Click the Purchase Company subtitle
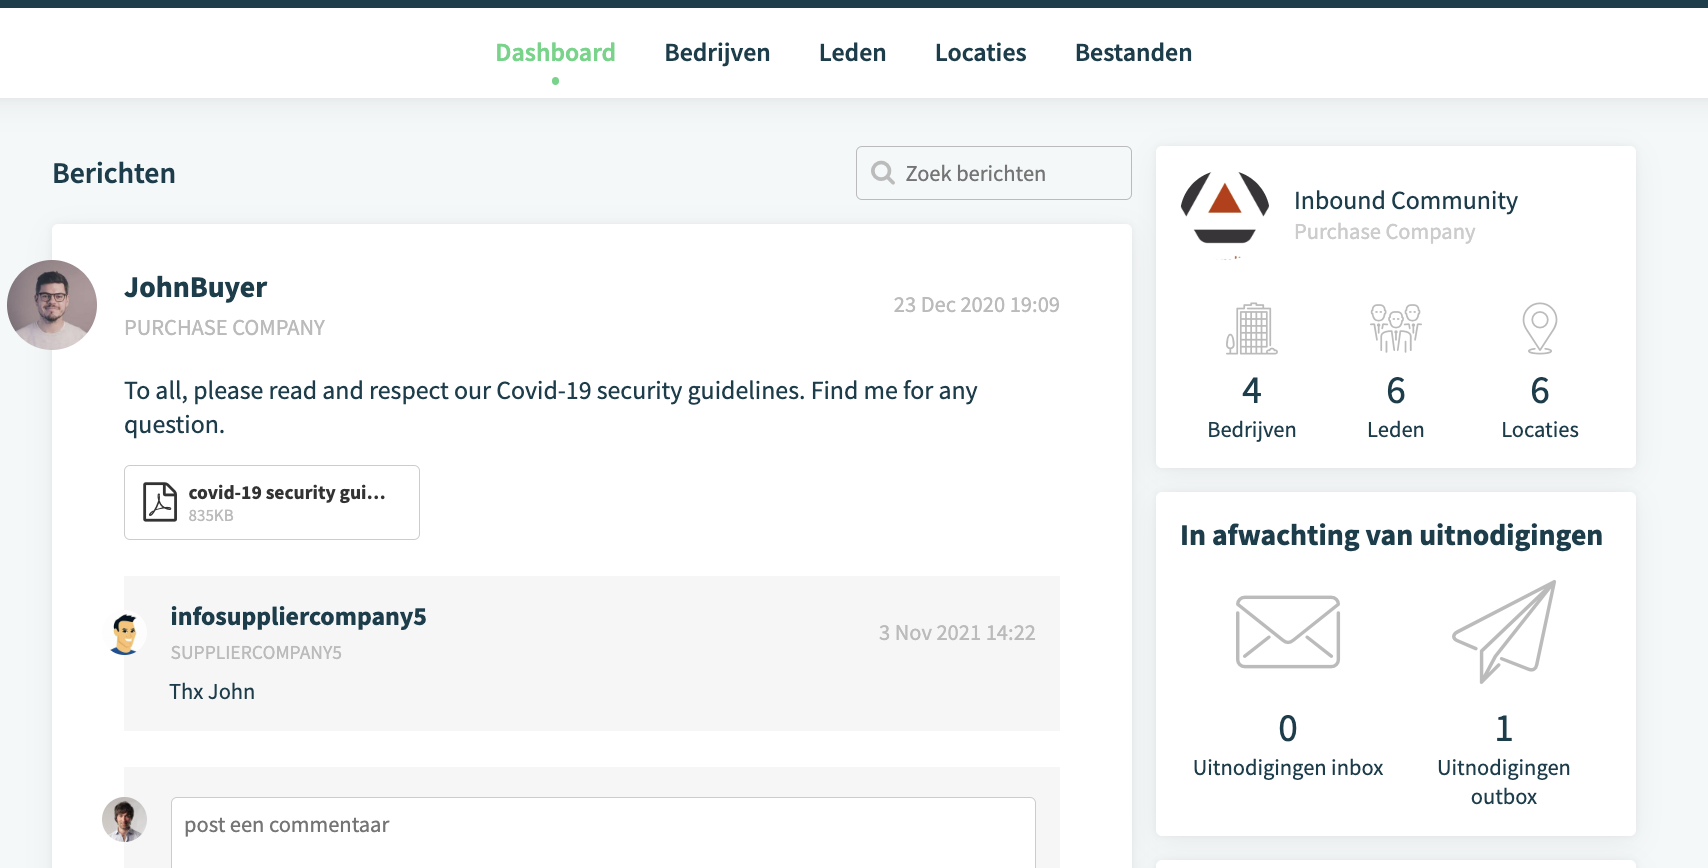The width and height of the screenshot is (1708, 868). (1384, 232)
